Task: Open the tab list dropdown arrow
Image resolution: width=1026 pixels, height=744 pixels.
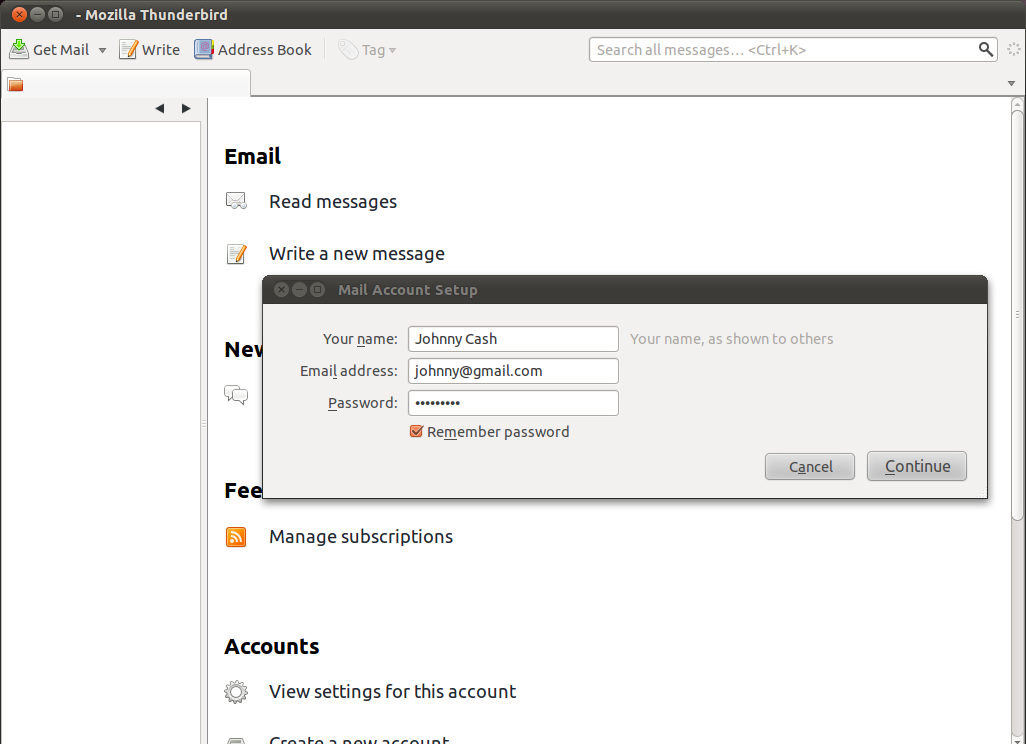Action: click(1011, 83)
